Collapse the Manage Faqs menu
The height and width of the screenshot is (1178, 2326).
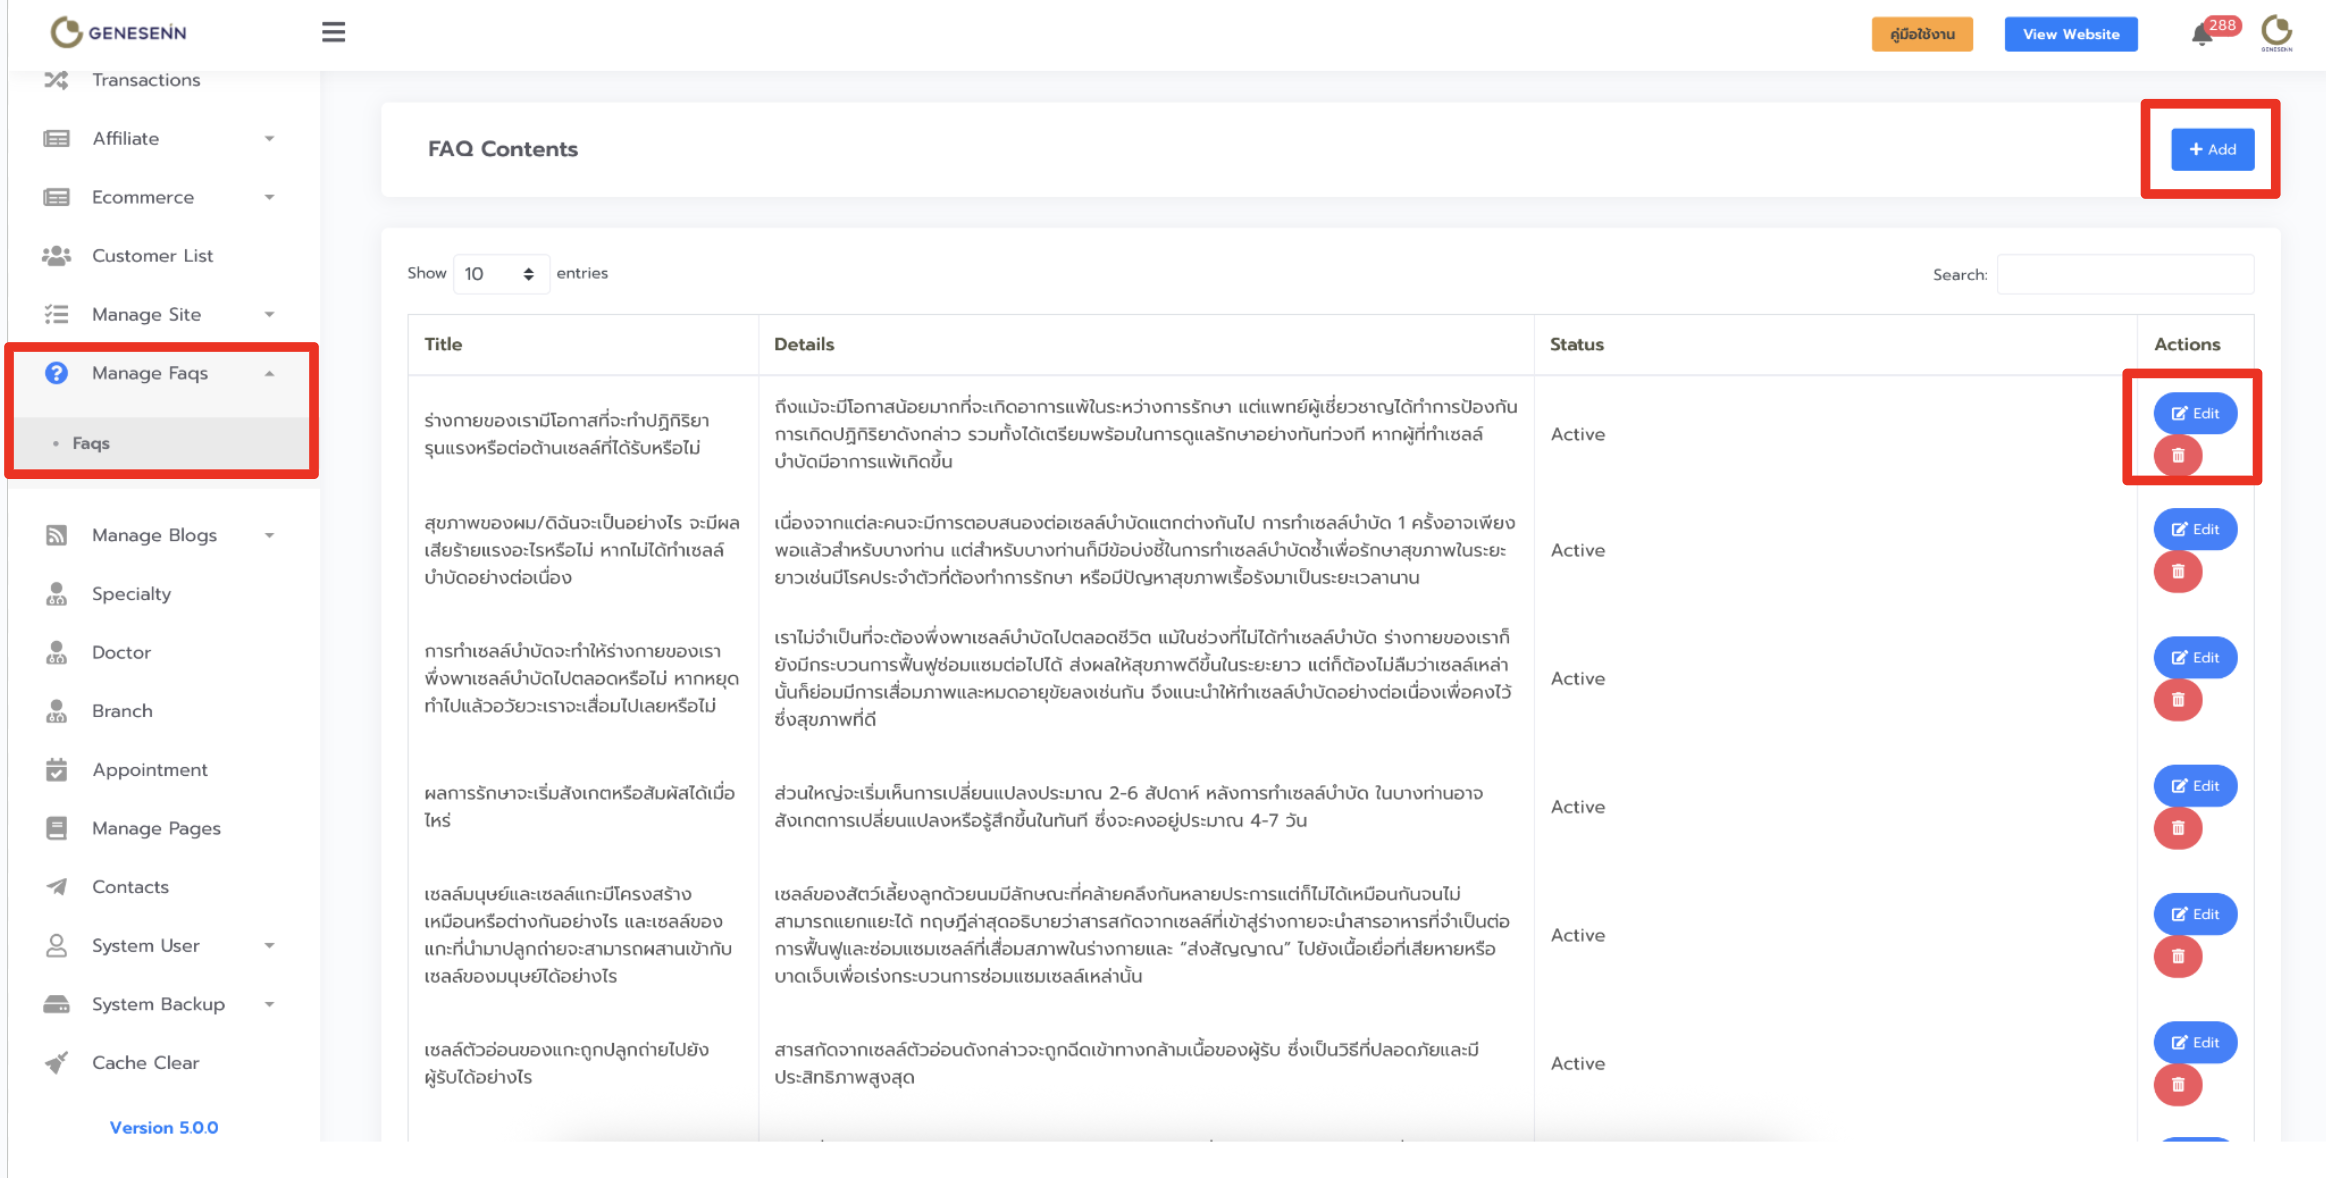coord(269,373)
